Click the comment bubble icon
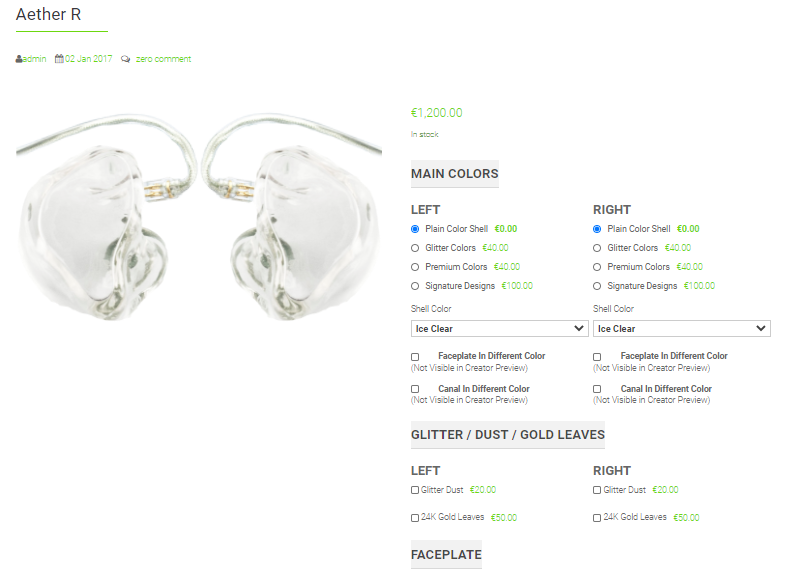The height and width of the screenshot is (570, 785). (126, 59)
